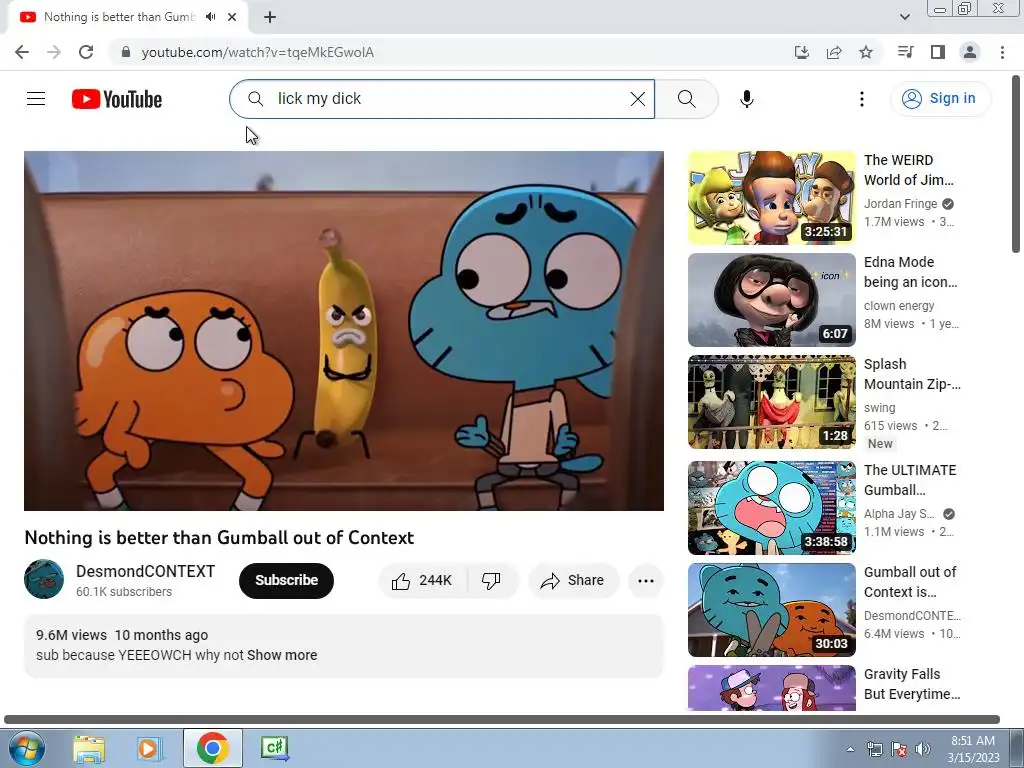1024x768 pixels.
Task: Open Windows Start button
Action: coord(25,748)
